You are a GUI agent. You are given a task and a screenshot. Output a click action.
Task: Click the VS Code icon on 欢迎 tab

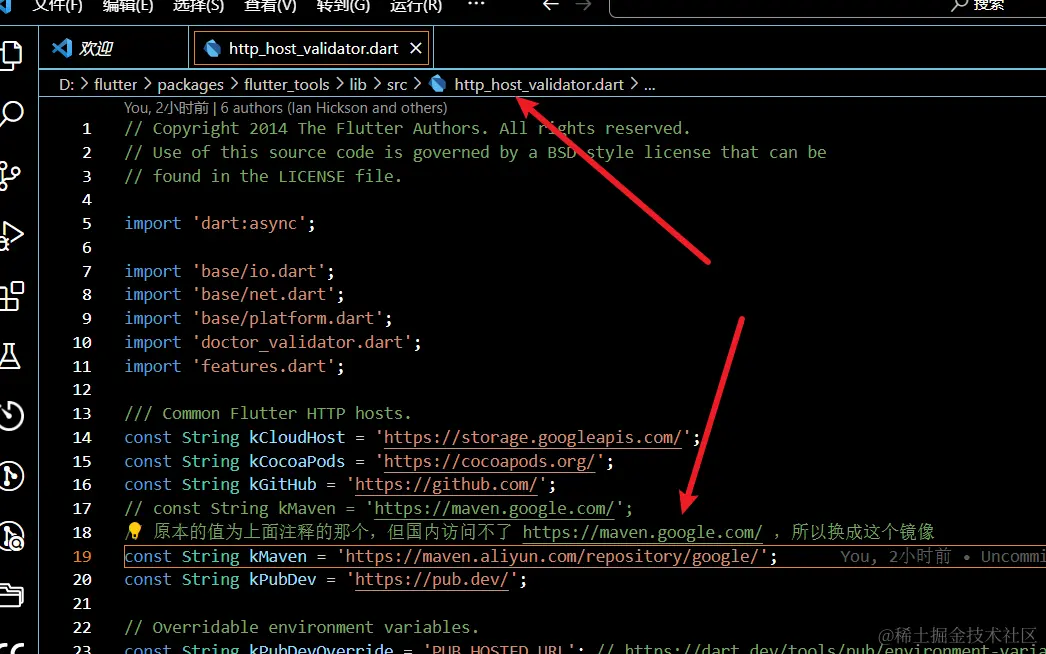click(62, 48)
